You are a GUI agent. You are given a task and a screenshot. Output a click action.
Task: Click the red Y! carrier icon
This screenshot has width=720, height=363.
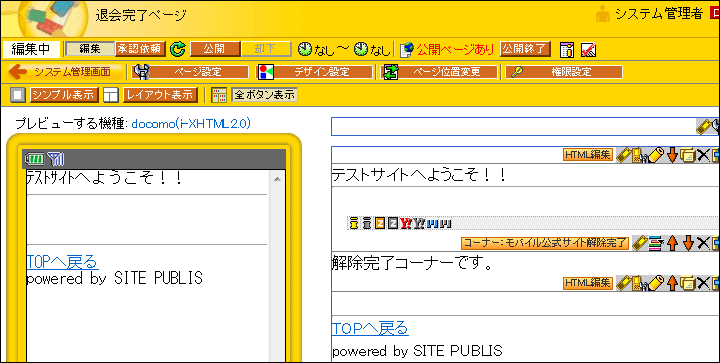tap(405, 223)
